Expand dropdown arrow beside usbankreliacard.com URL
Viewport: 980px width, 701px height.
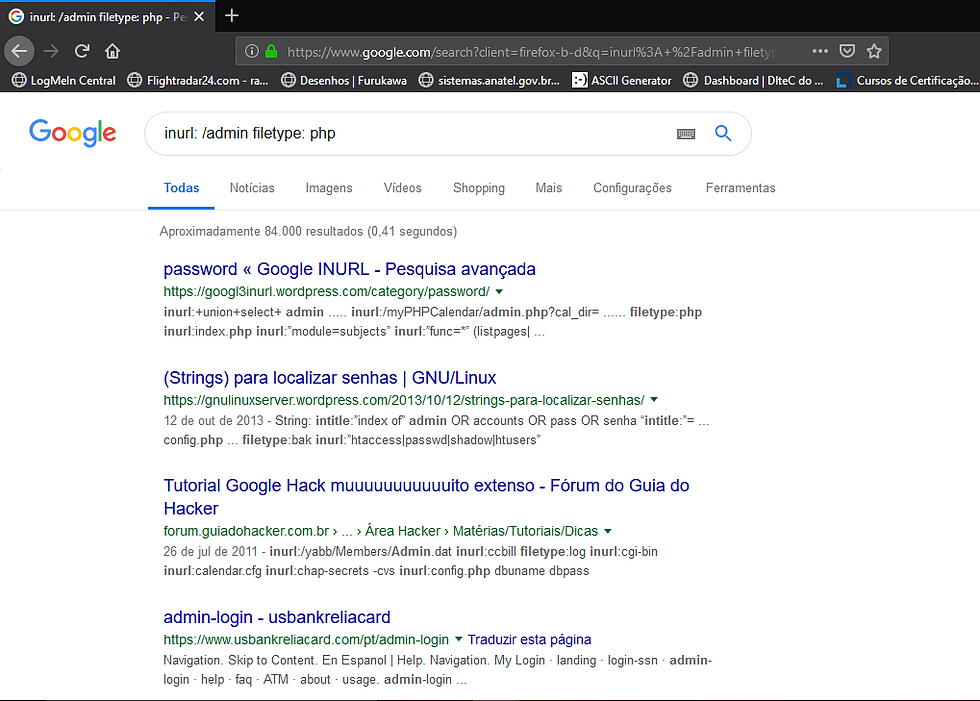[x=458, y=639]
